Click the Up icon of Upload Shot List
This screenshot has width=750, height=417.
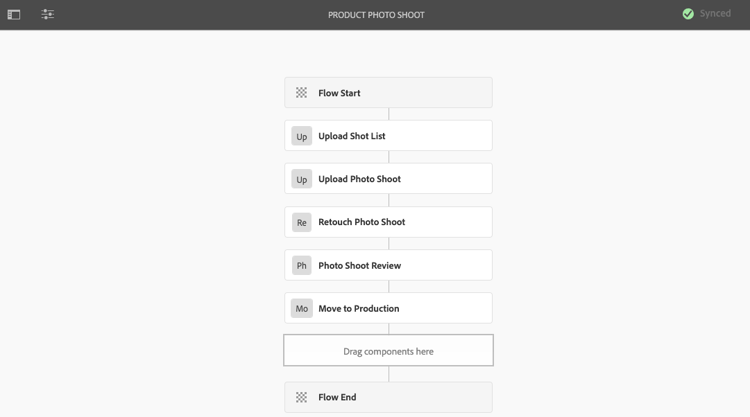(302, 136)
